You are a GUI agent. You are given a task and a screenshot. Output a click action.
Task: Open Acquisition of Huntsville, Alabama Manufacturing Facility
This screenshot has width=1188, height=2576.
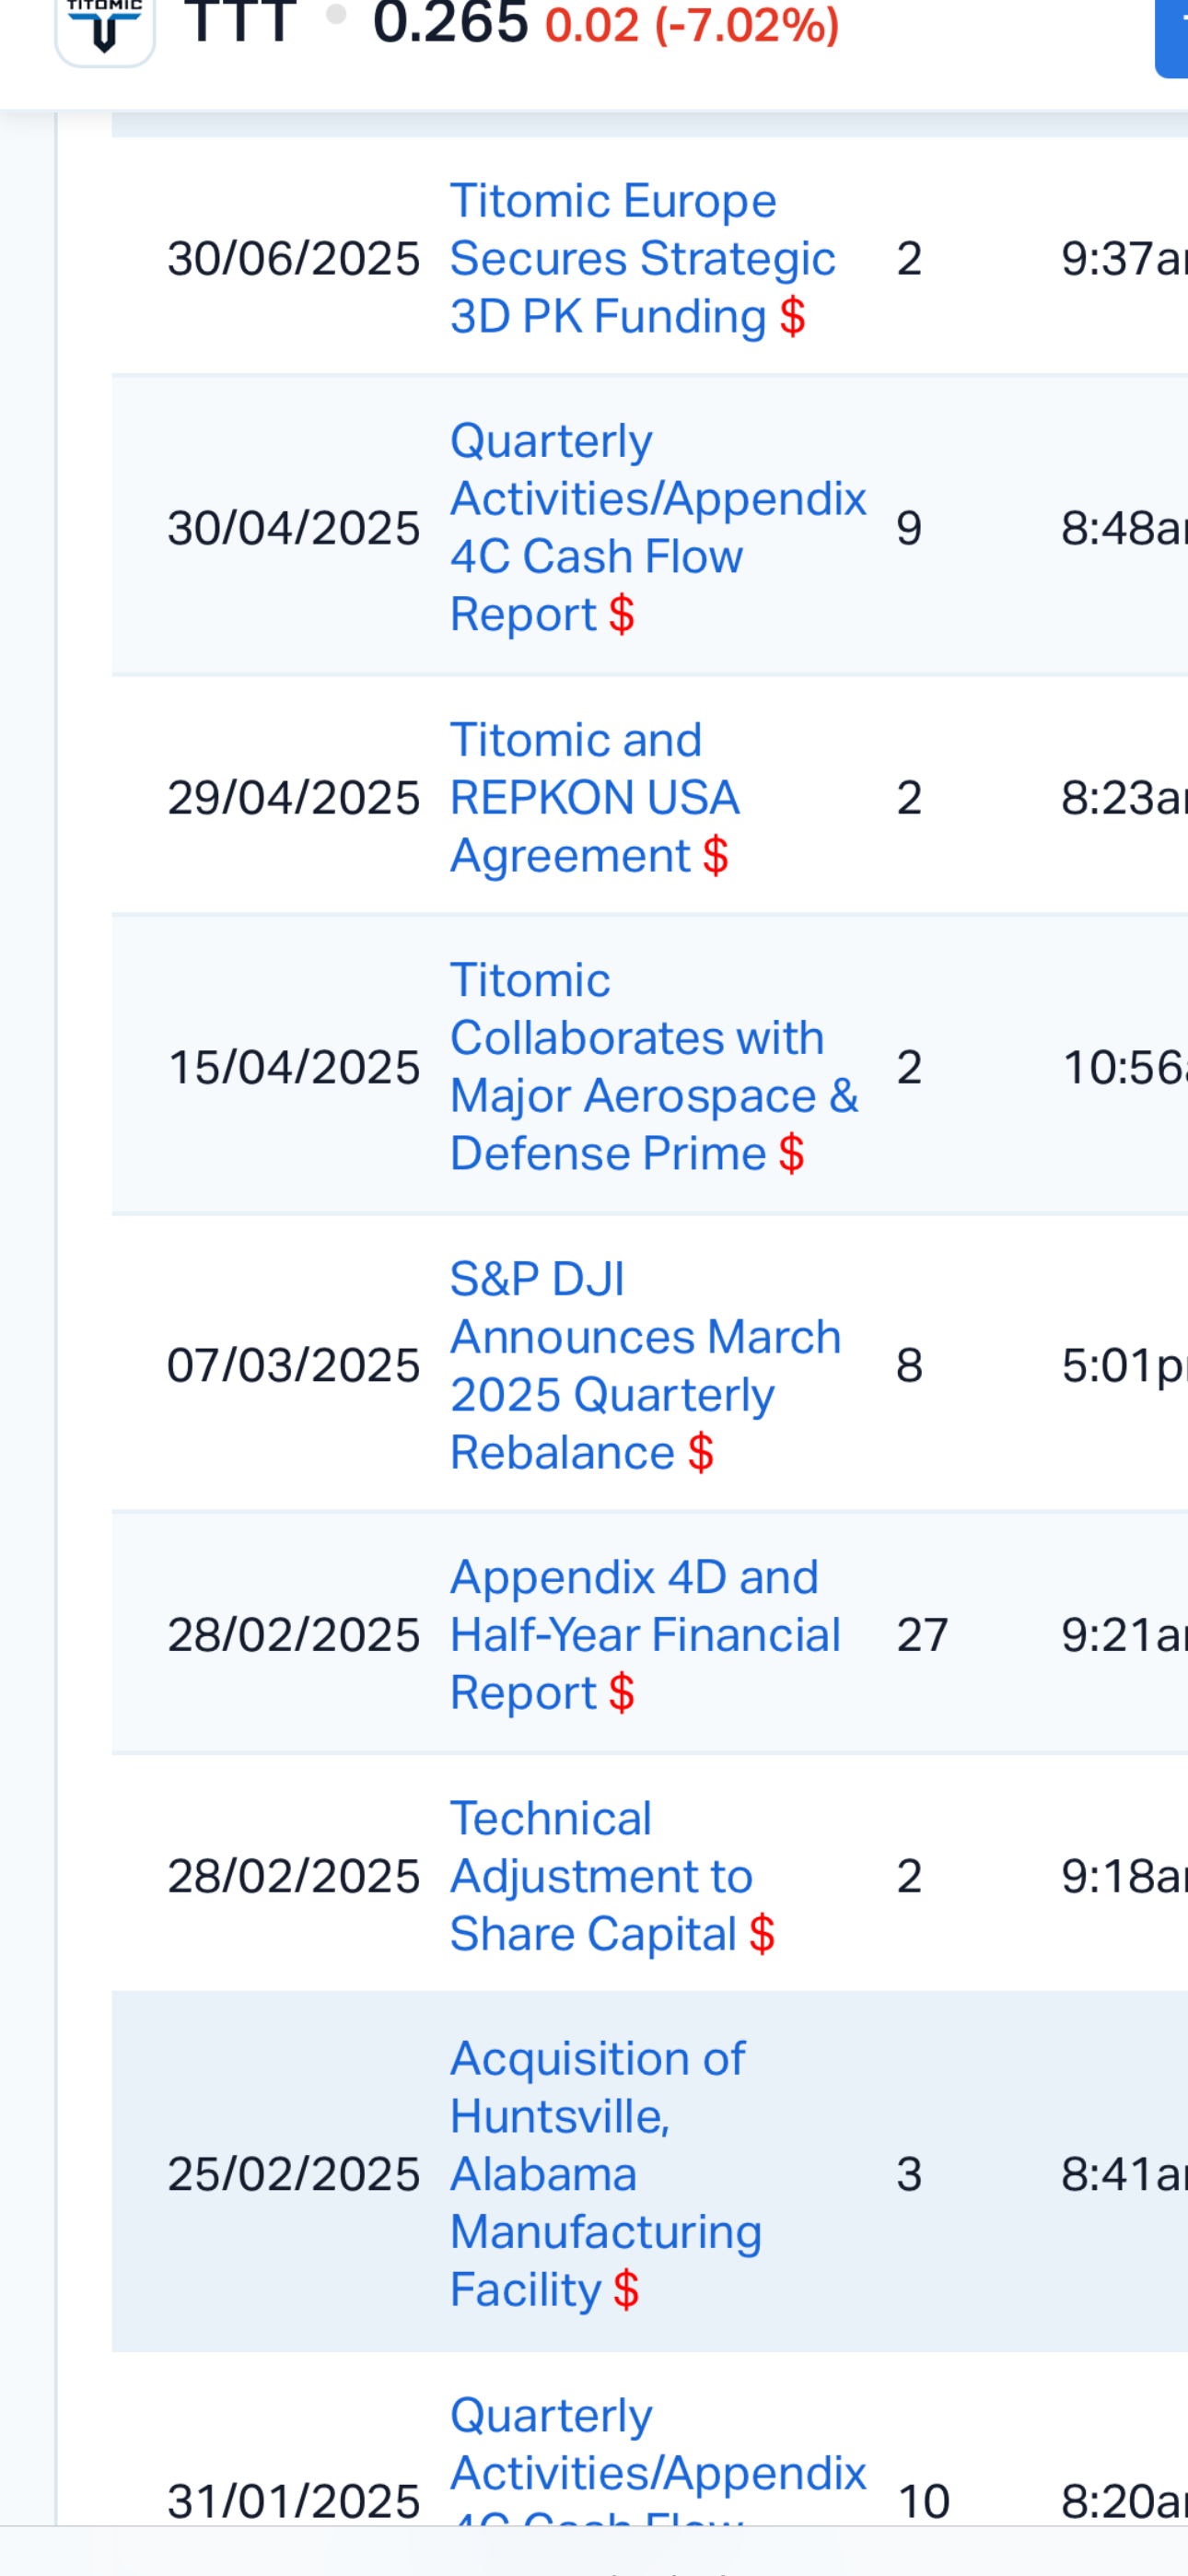click(606, 2173)
